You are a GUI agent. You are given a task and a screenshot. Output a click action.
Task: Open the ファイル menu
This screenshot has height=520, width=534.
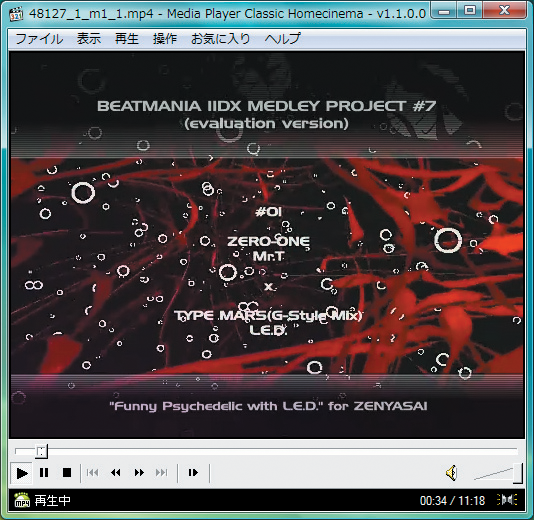click(39, 38)
